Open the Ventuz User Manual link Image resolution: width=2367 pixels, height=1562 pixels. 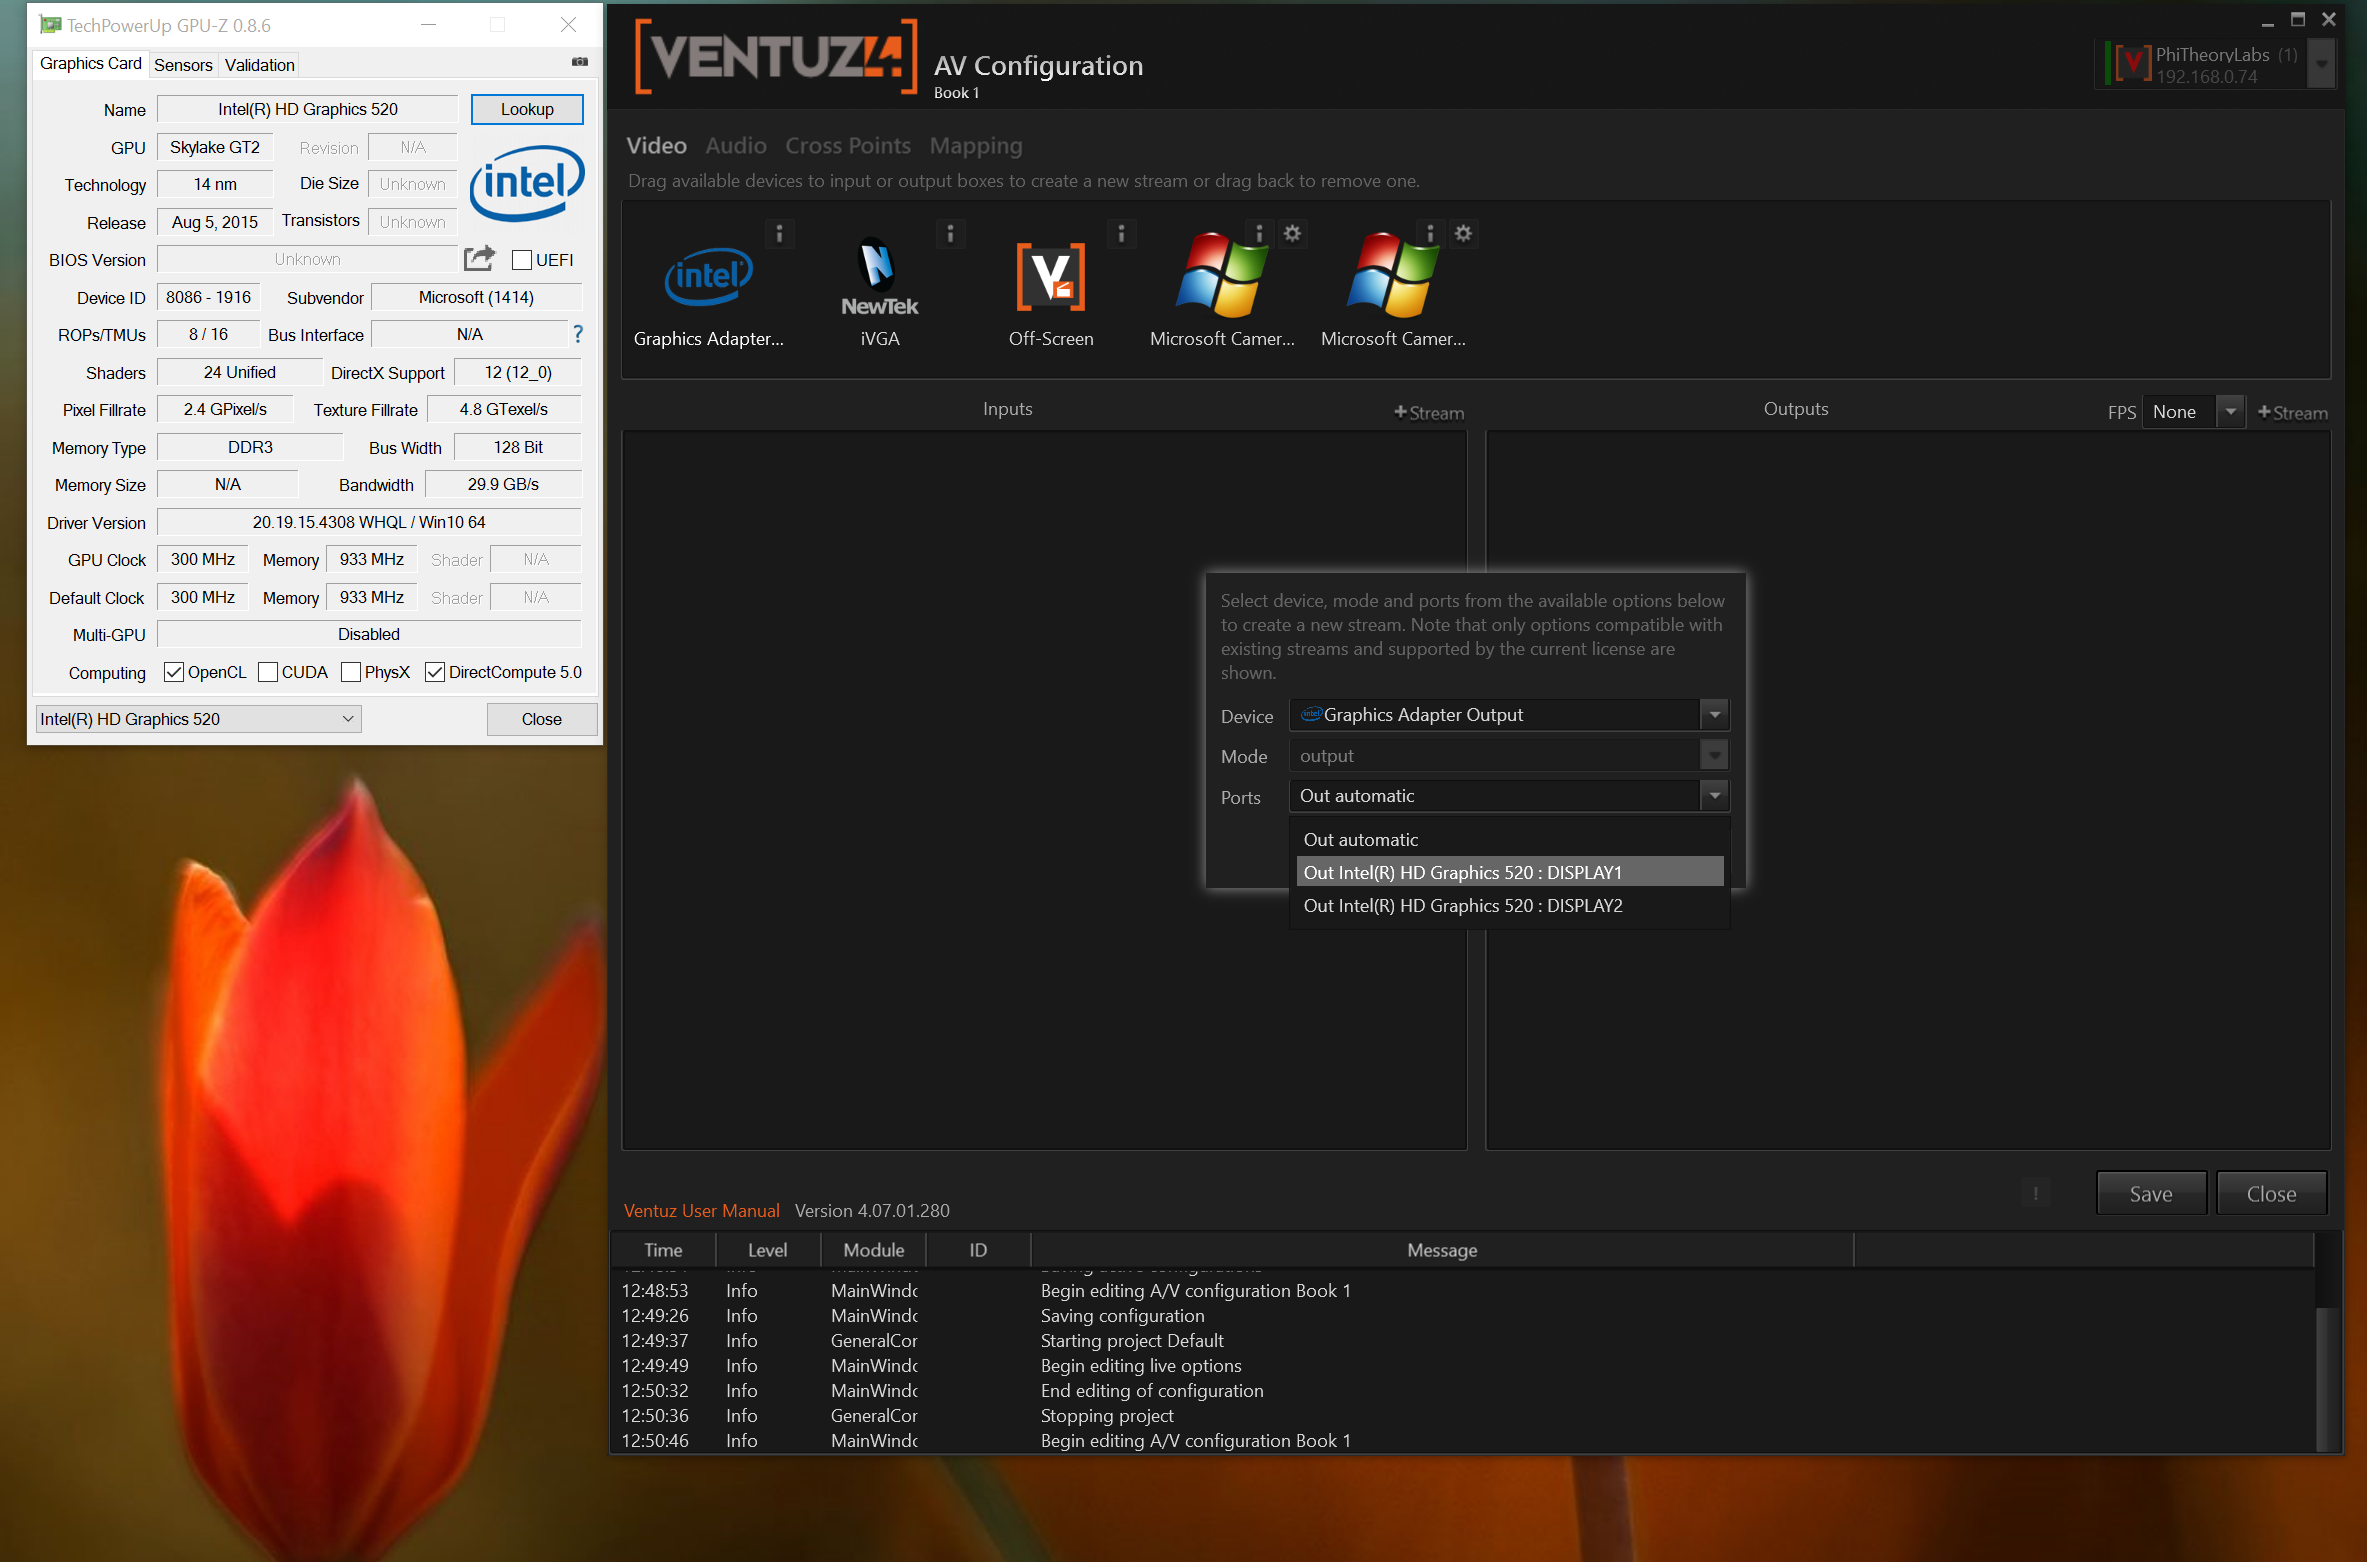(x=701, y=1211)
